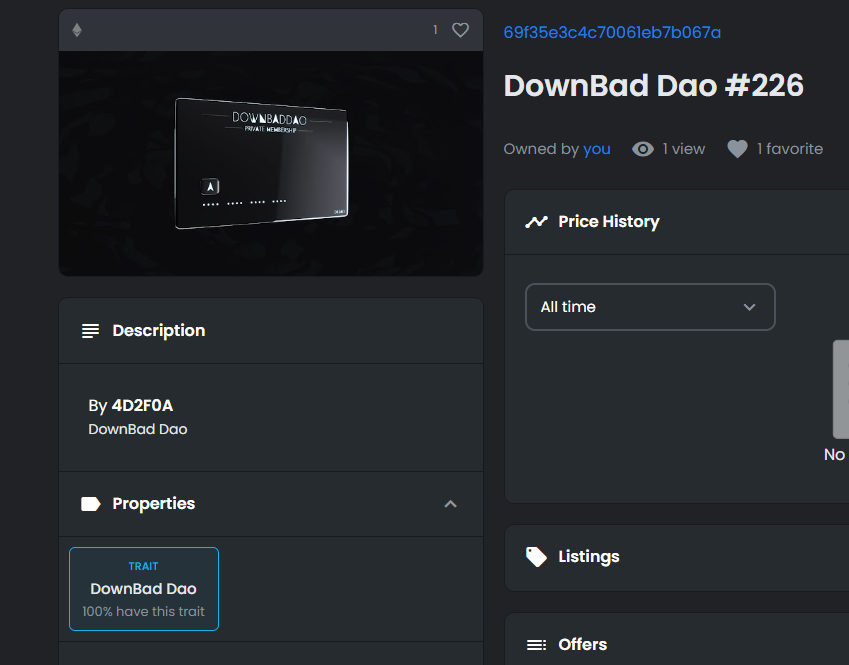The height and width of the screenshot is (665, 849).
Task: Click the Listings price tag icon
Action: (x=536, y=557)
